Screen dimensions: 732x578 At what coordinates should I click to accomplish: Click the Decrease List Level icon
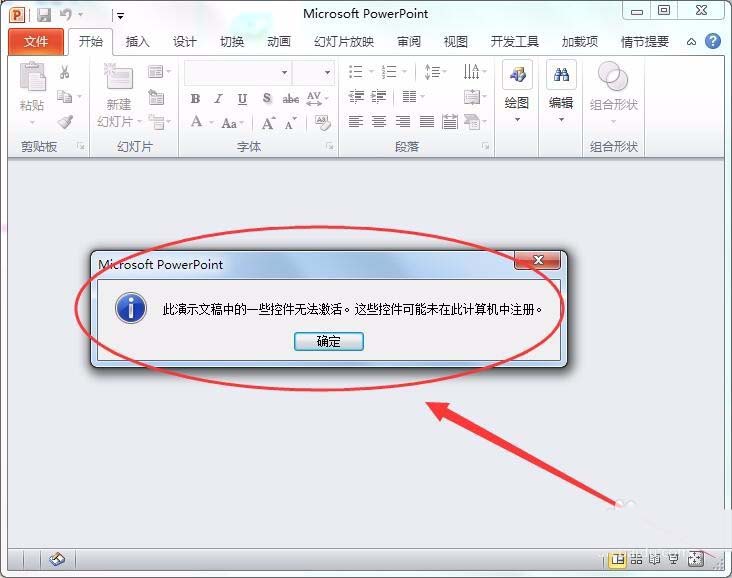click(x=357, y=97)
